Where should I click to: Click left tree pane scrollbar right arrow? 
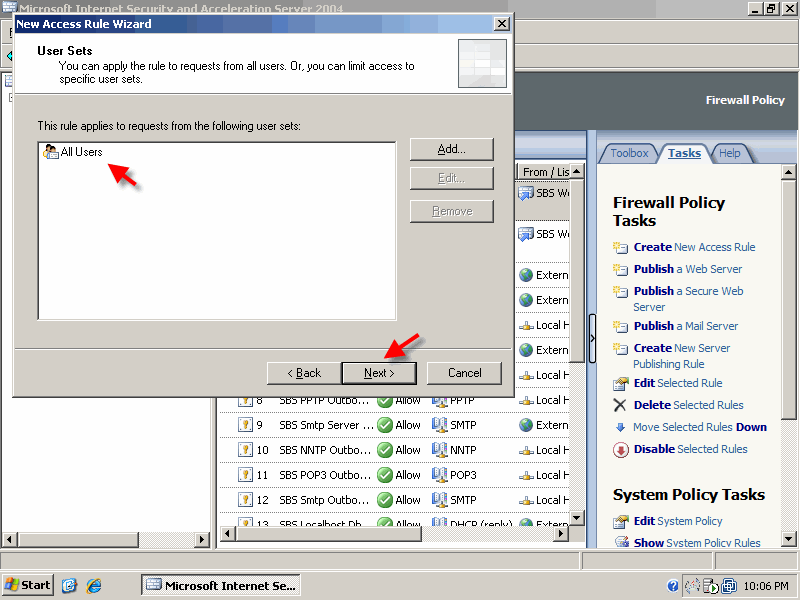(x=202, y=539)
